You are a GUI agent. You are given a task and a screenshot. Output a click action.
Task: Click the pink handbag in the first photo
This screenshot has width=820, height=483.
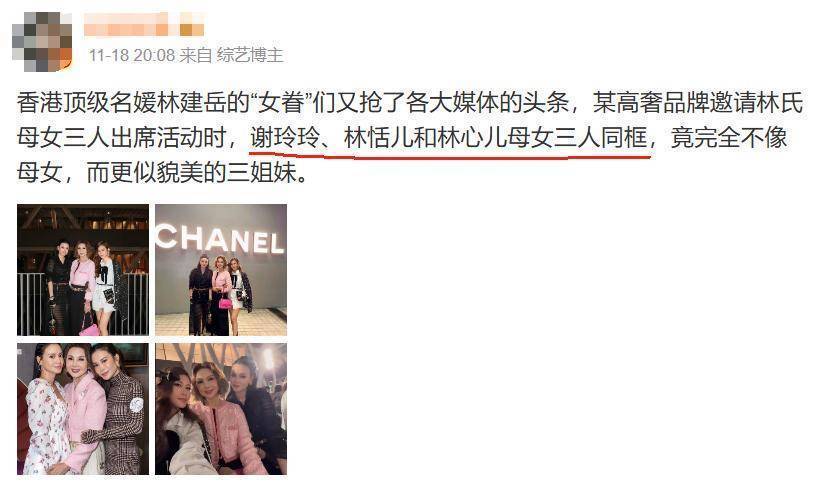point(89,329)
